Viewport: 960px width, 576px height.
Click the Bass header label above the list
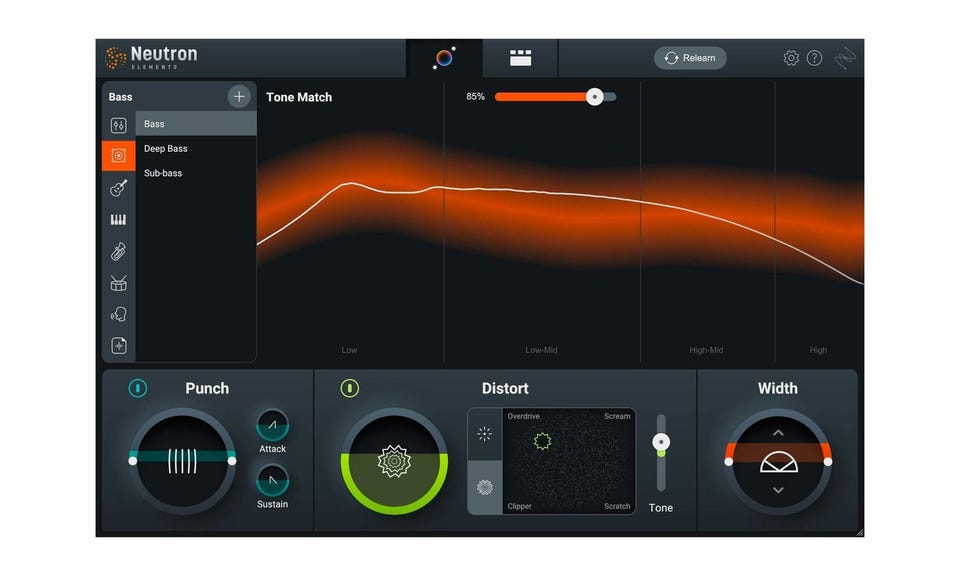pyautogui.click(x=121, y=97)
